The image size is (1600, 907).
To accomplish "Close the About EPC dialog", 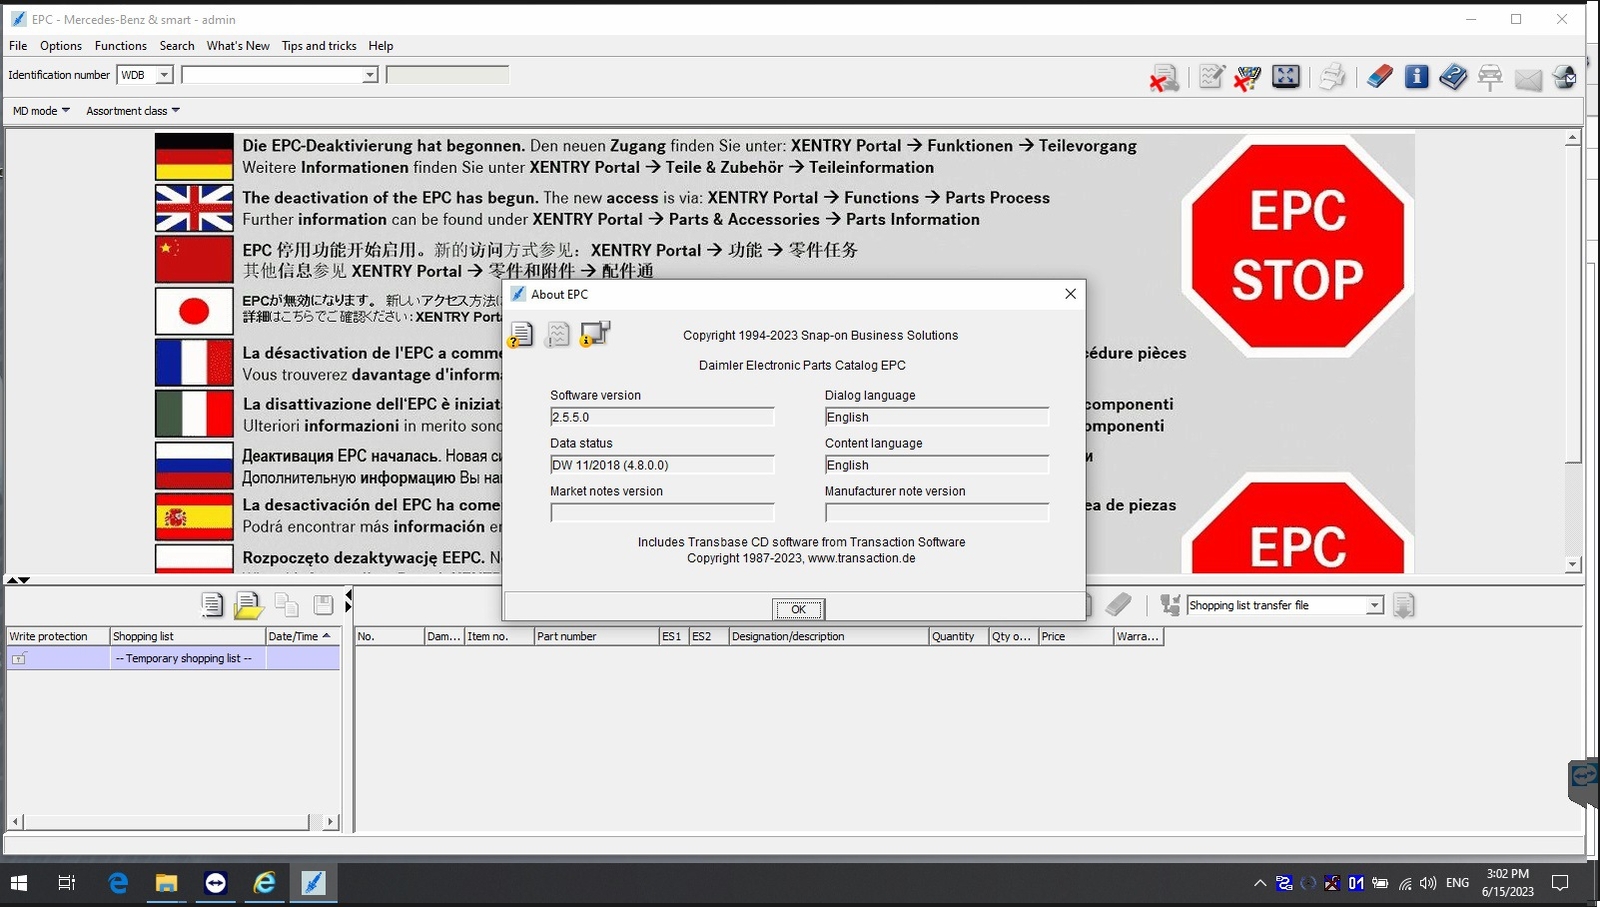I will 1070,294.
